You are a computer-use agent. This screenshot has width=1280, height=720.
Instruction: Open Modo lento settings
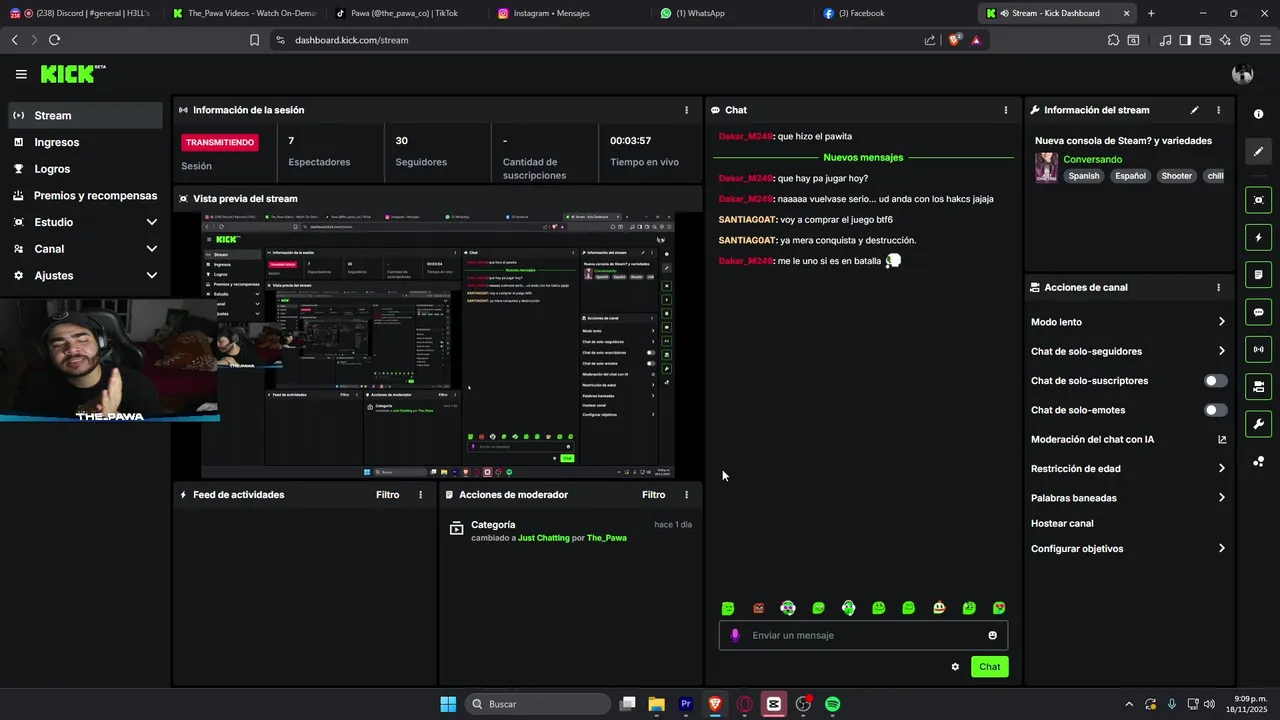1128,322
